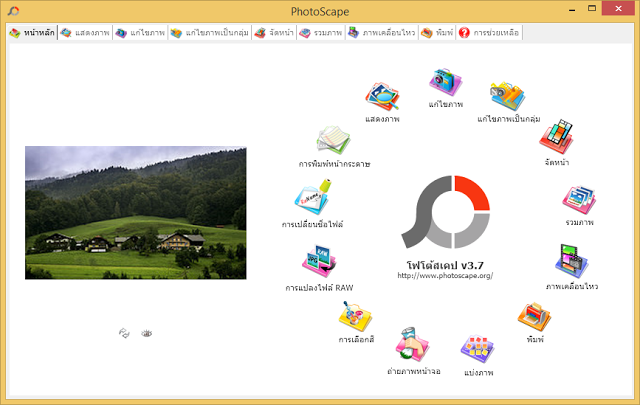
Task: Open the แสดงภาพ viewer circle icon
Action: click(382, 96)
